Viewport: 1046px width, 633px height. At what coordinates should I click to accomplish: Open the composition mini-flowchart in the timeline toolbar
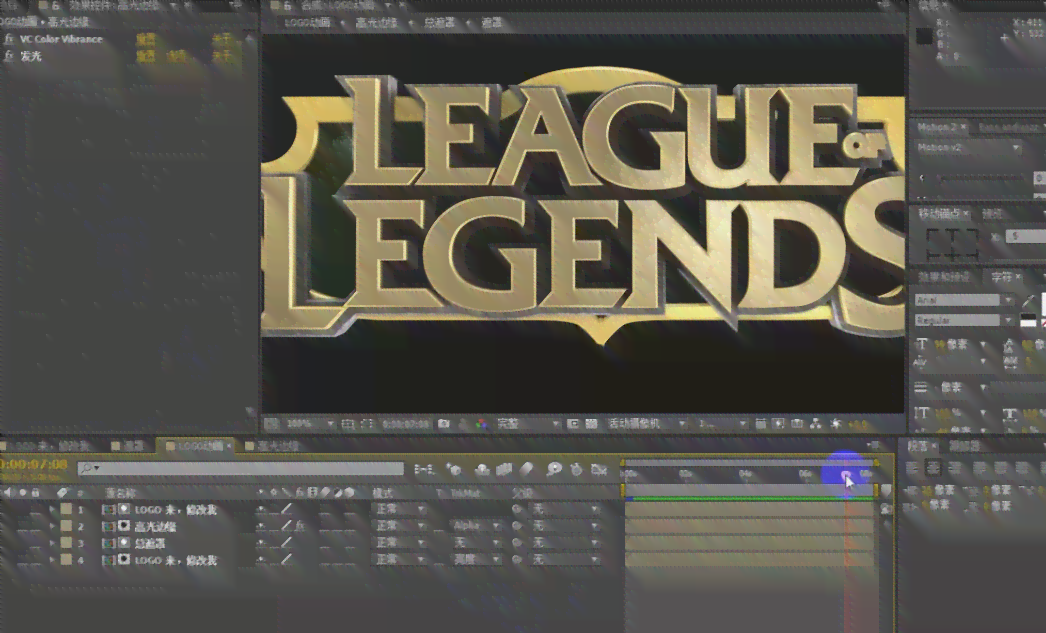click(x=424, y=470)
